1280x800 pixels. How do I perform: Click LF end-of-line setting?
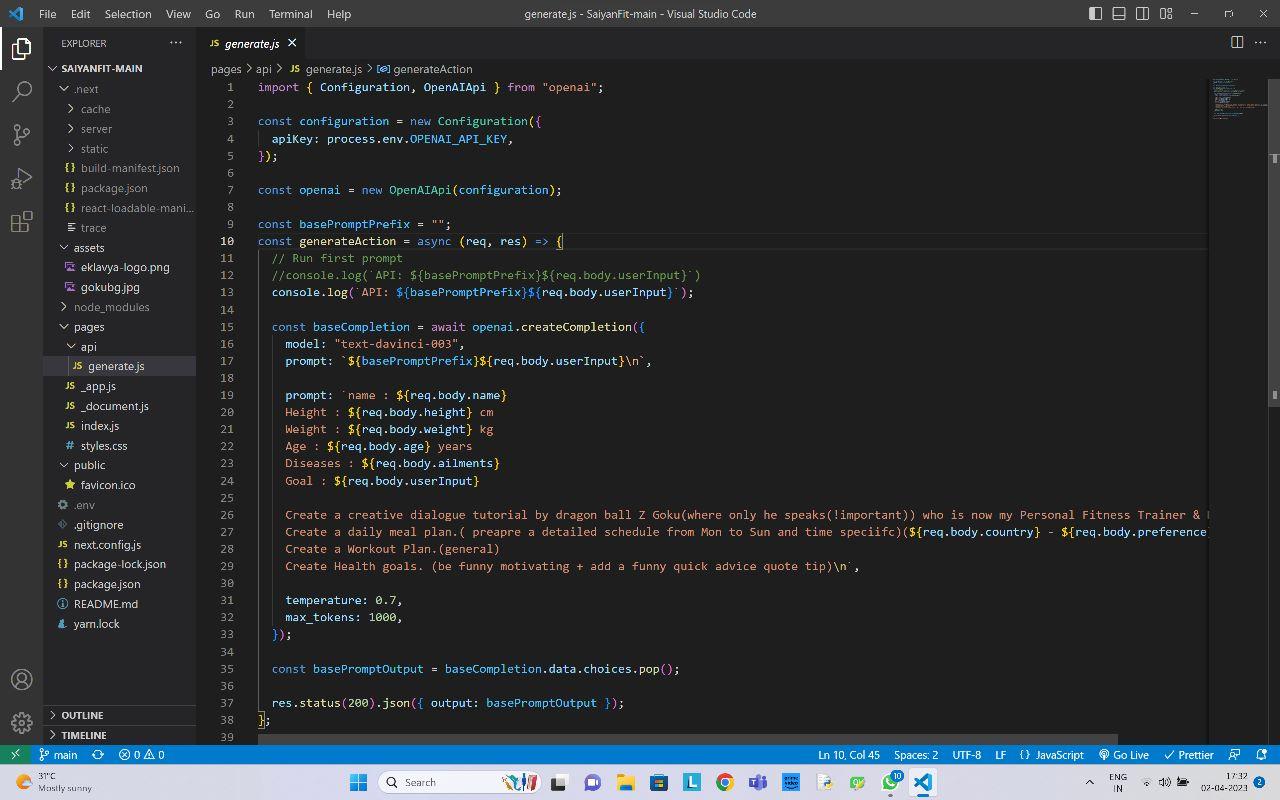(1000, 755)
